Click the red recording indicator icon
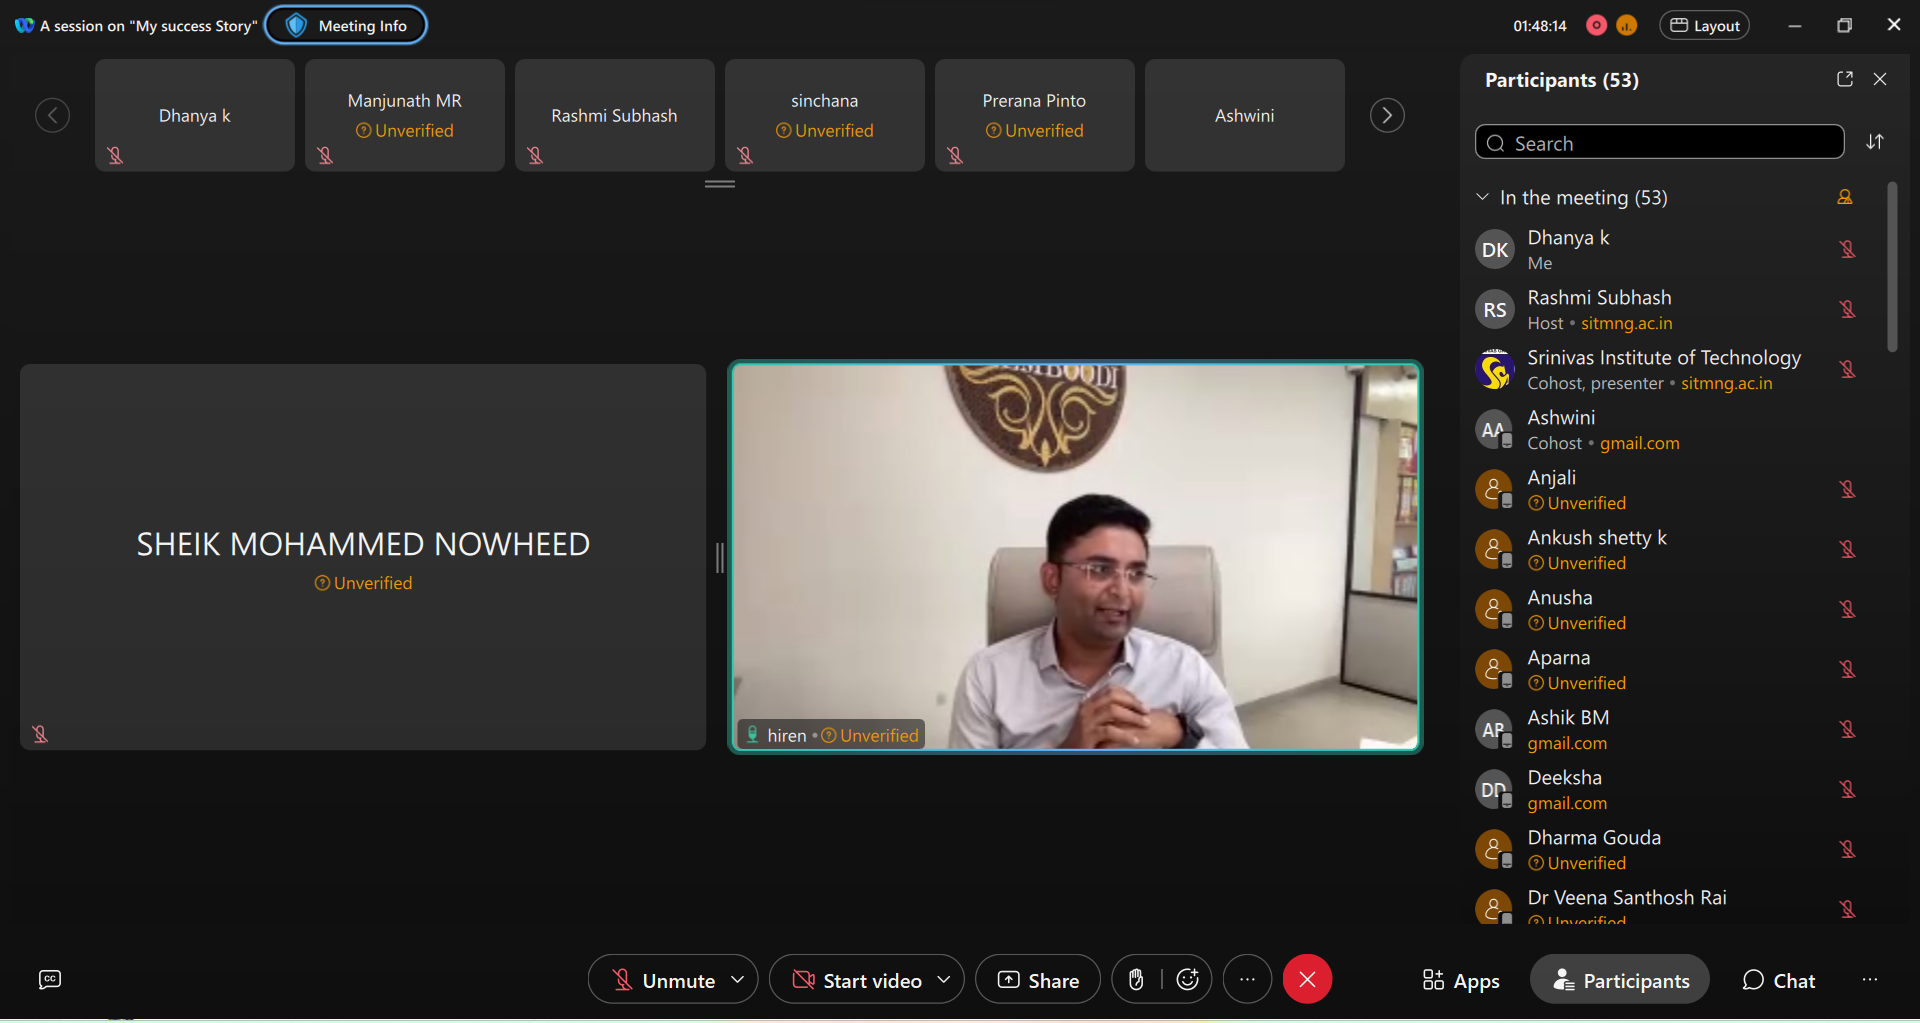The height and width of the screenshot is (1023, 1920). pos(1597,26)
